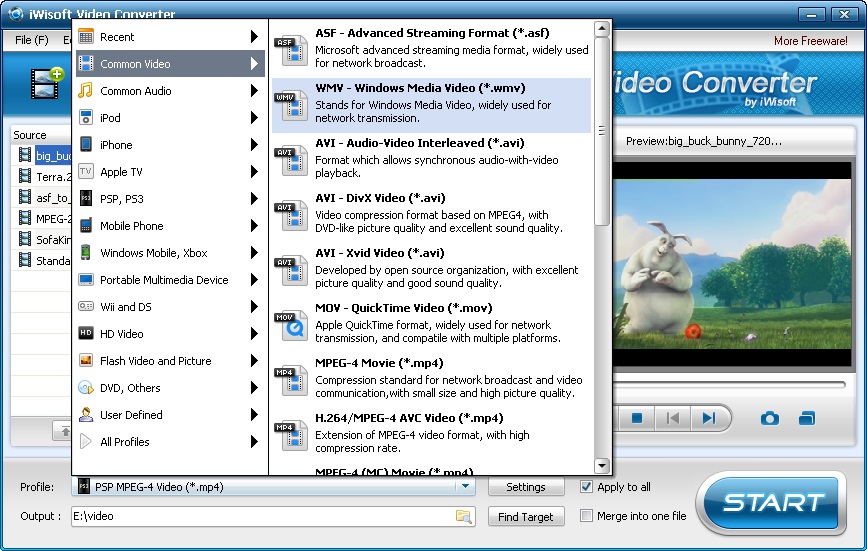Screen dimensions: 867x551
Task: Open the File menu
Action: tap(31, 40)
